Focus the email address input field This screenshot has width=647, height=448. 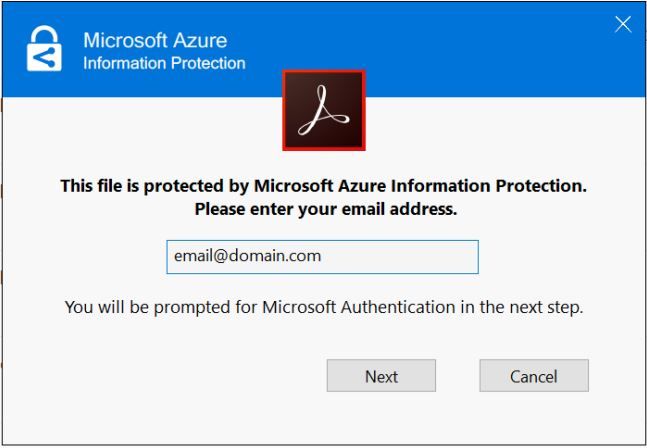click(400, 256)
